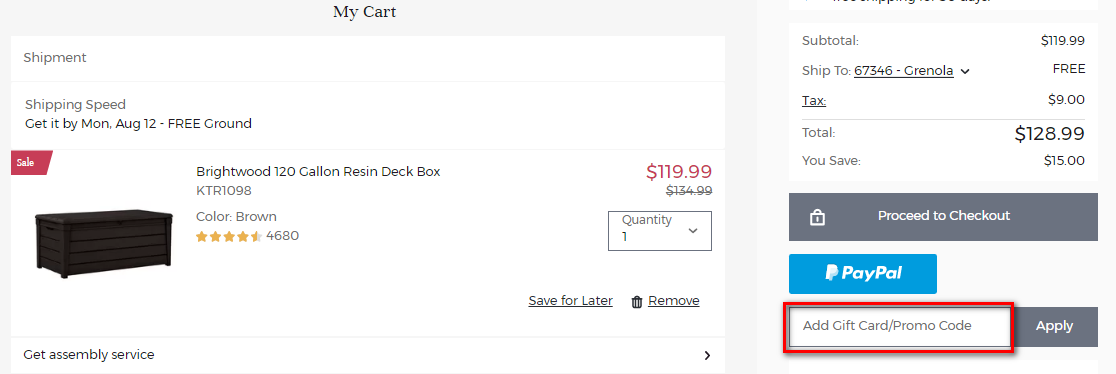Click the Get assembly service row
Viewport: 1116px width, 374px height.
(x=368, y=355)
